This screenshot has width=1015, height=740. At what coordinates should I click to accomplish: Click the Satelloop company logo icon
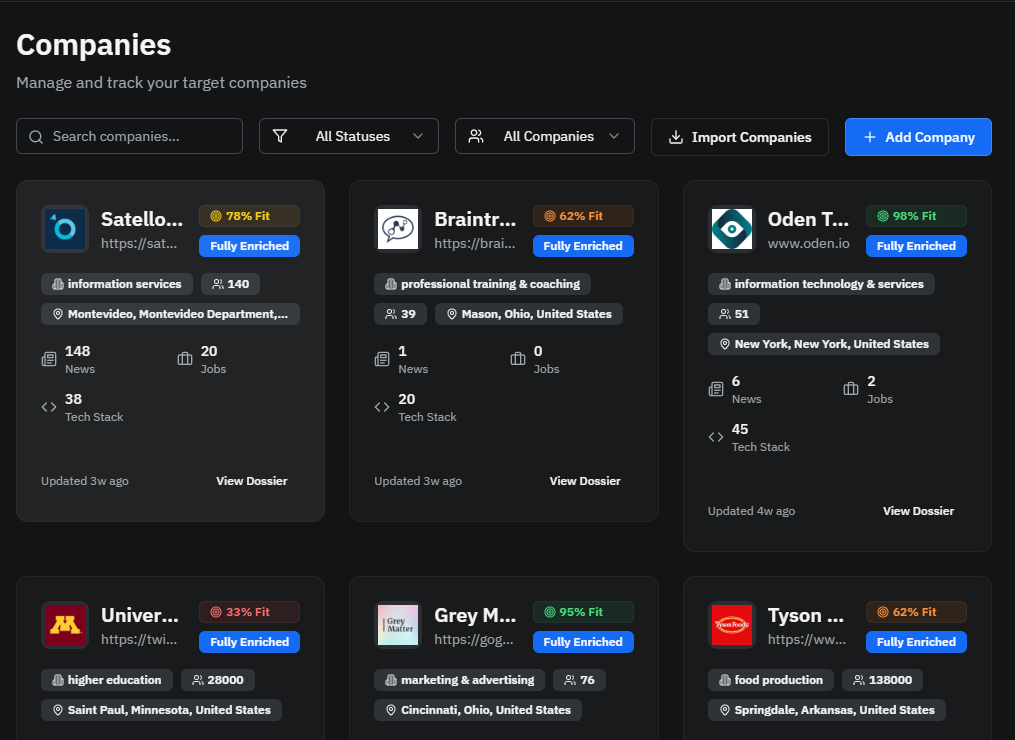click(x=65, y=230)
